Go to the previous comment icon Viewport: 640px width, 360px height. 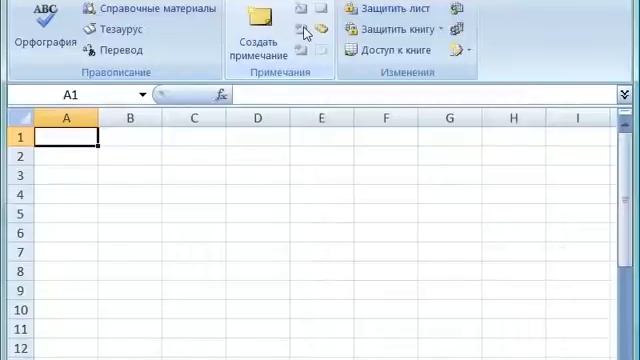tap(301, 29)
